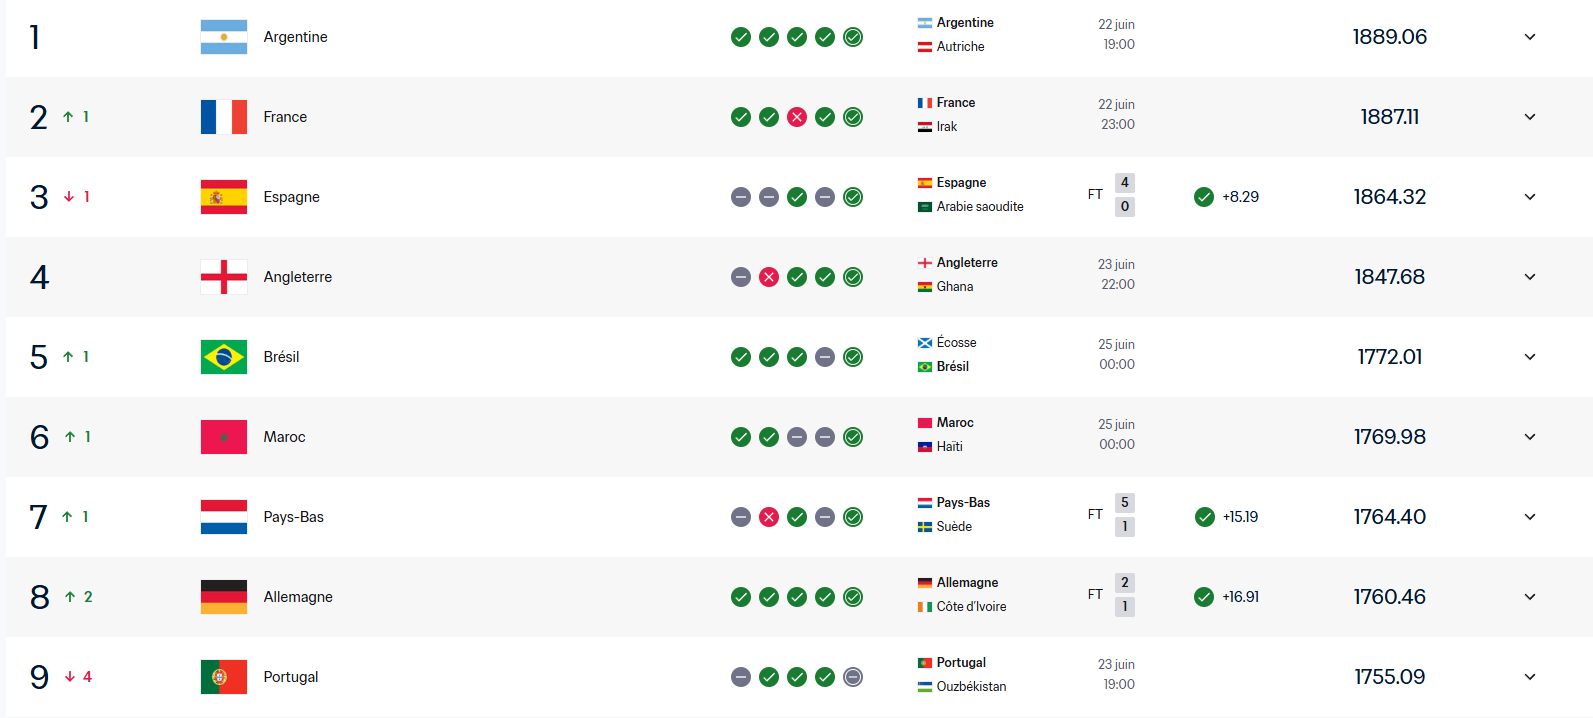Click Portugal's grey outlined latest form circle
Screen dimensions: 1593x718
(853, 677)
